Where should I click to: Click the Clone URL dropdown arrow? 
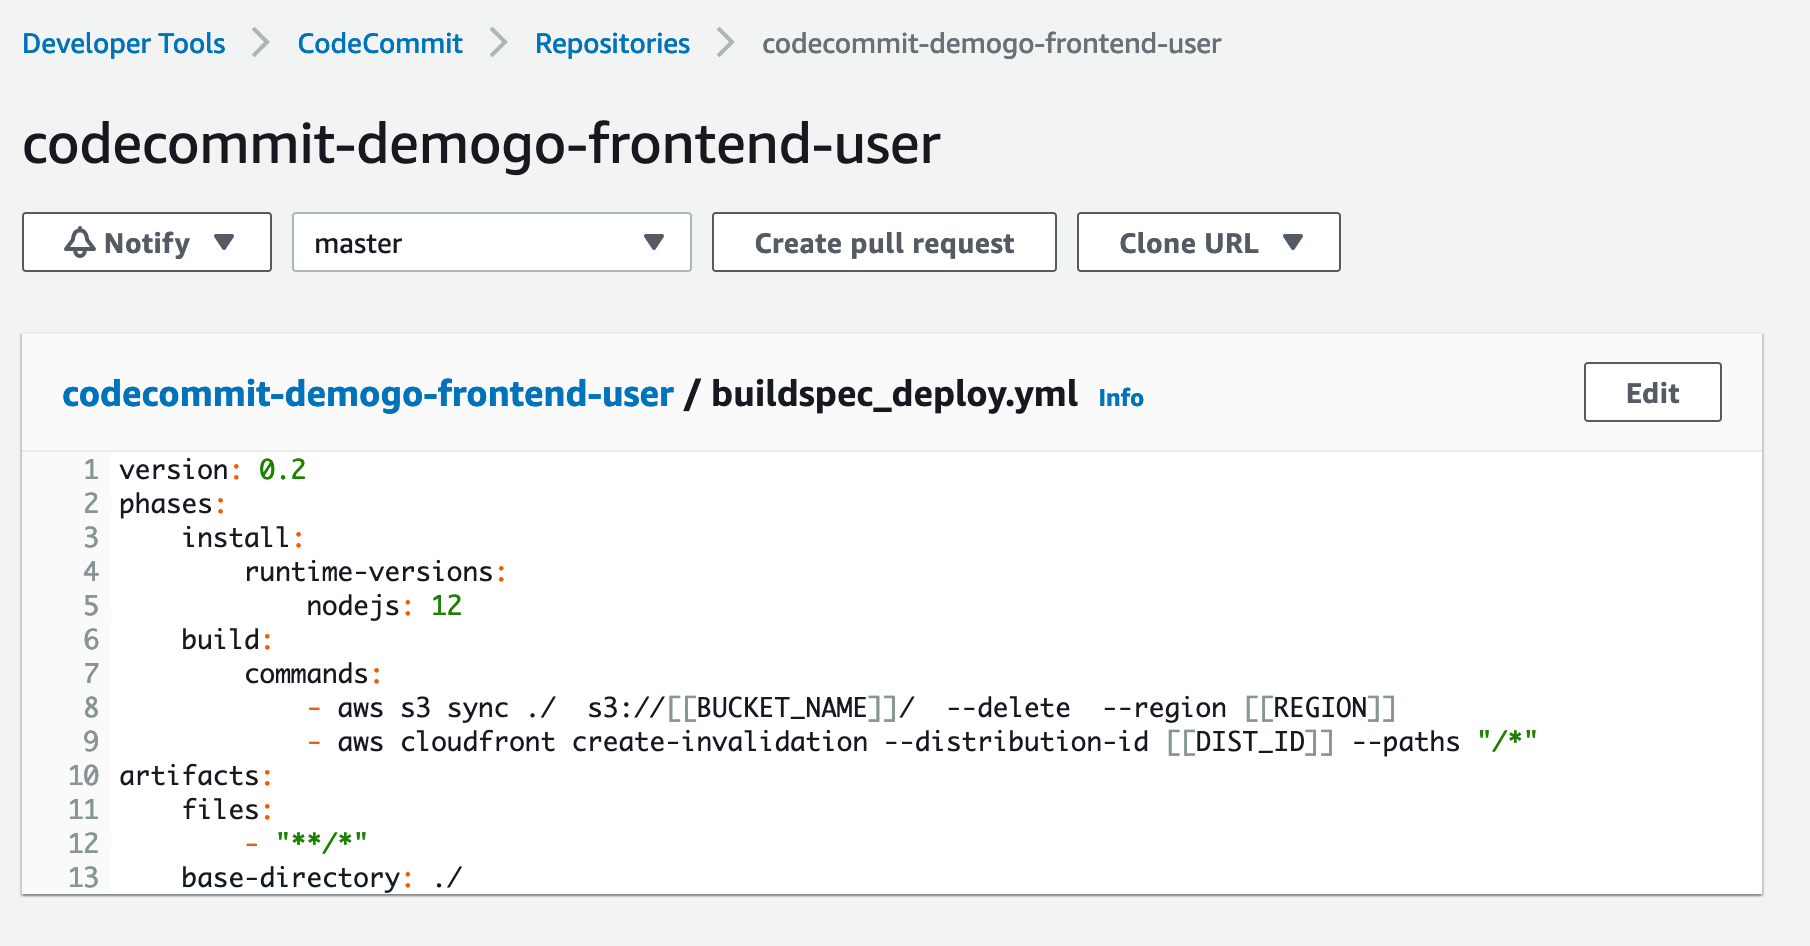[x=1293, y=242]
